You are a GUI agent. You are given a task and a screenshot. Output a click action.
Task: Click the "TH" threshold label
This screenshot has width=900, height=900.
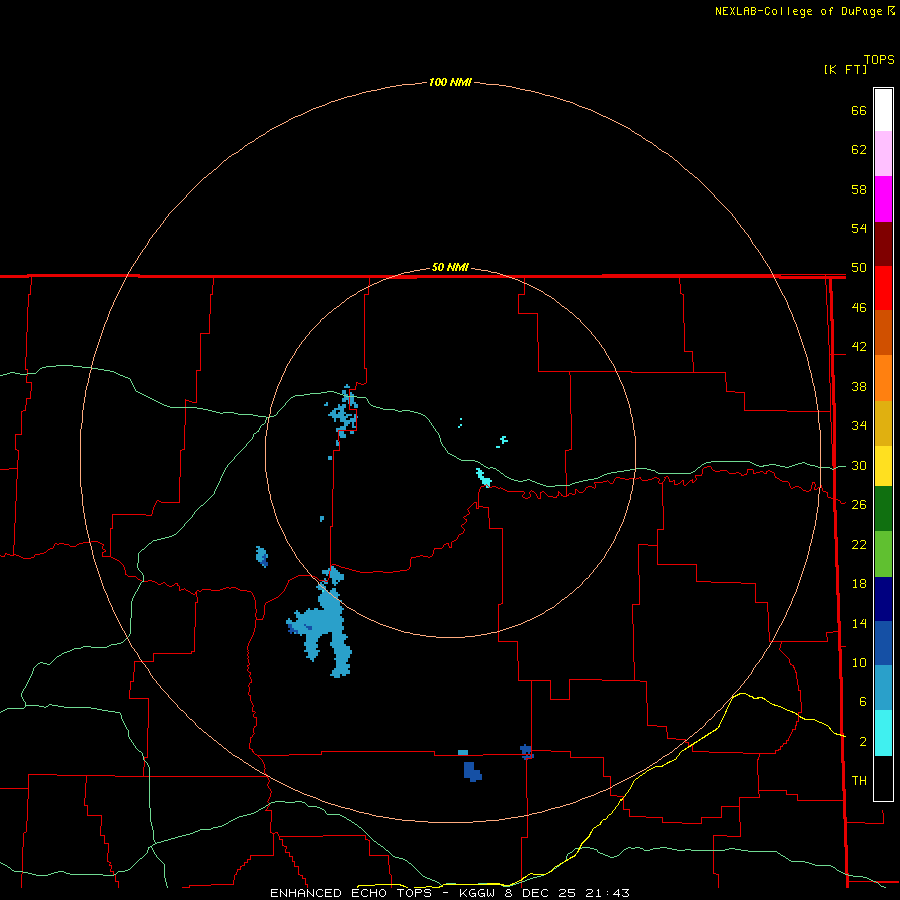coord(859,781)
